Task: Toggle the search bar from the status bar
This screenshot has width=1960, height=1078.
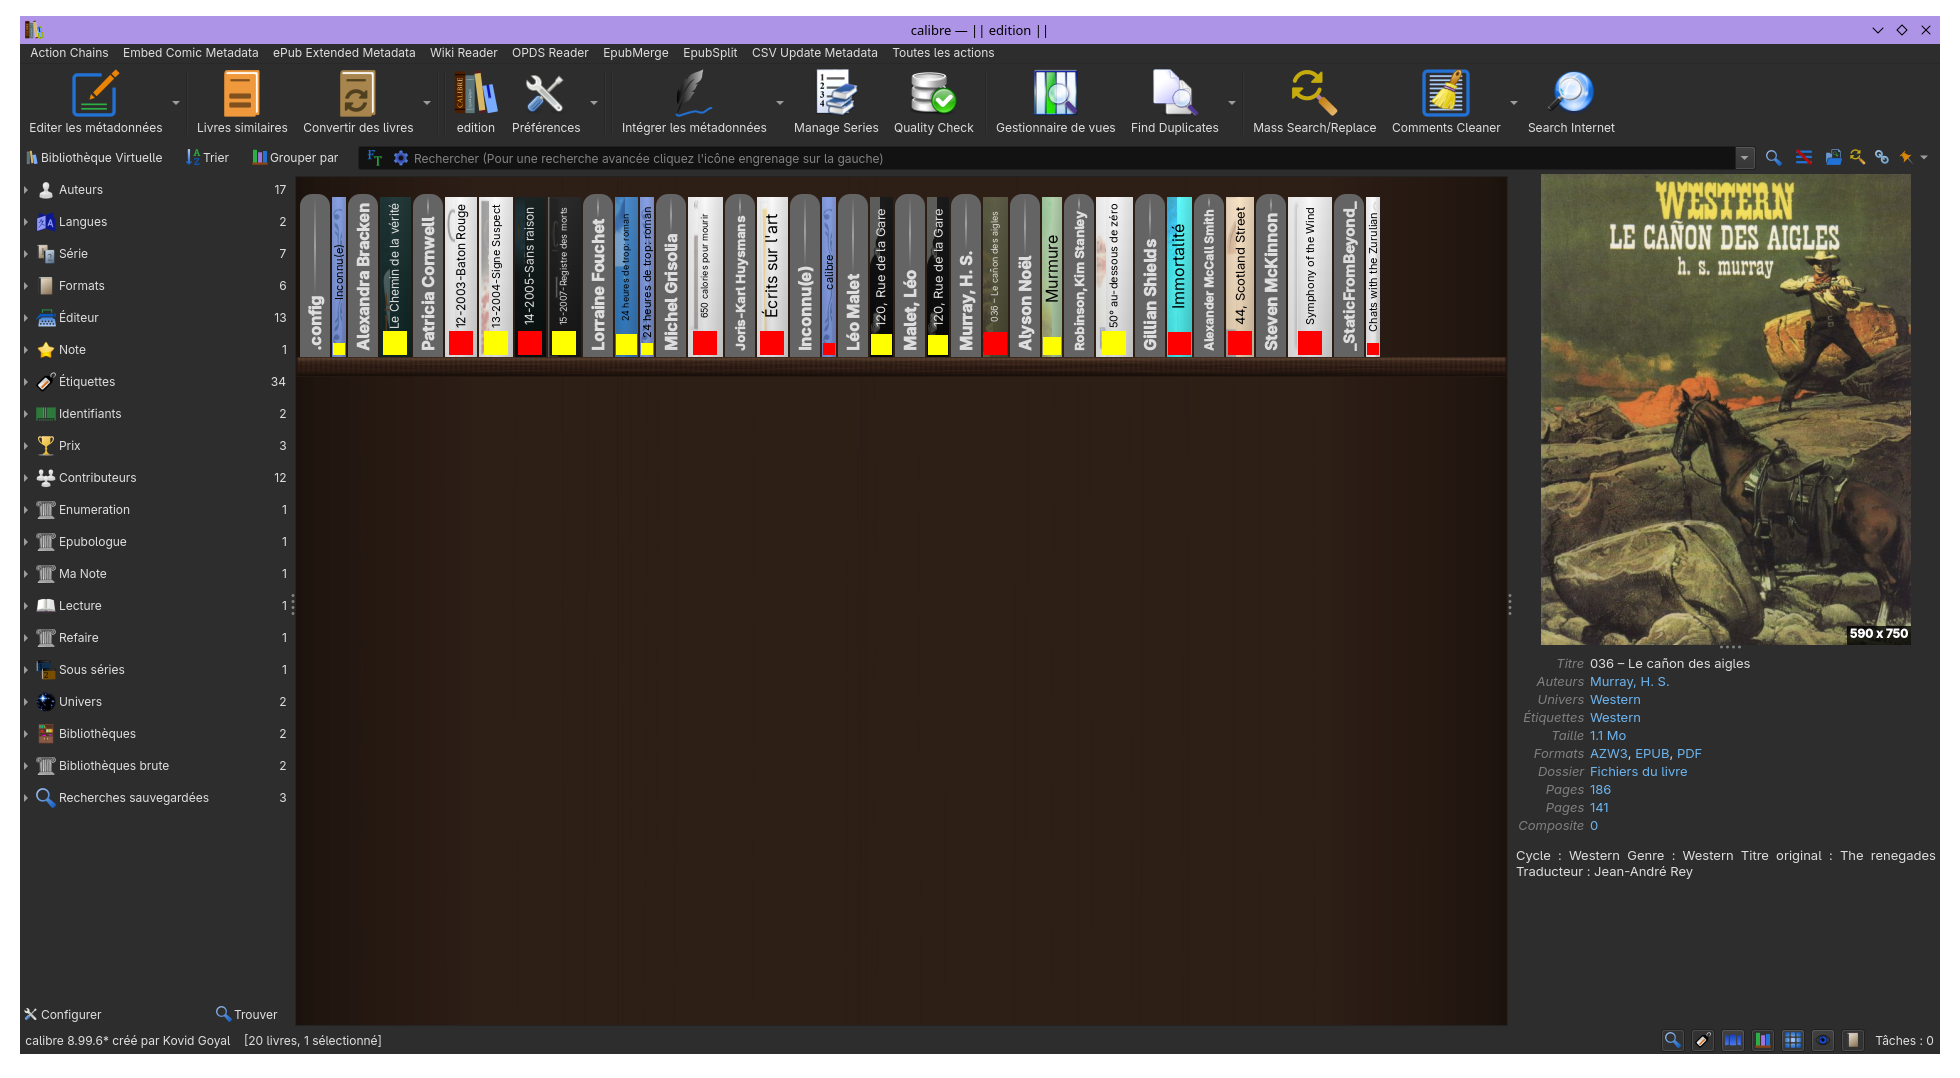Action: [x=1672, y=1040]
